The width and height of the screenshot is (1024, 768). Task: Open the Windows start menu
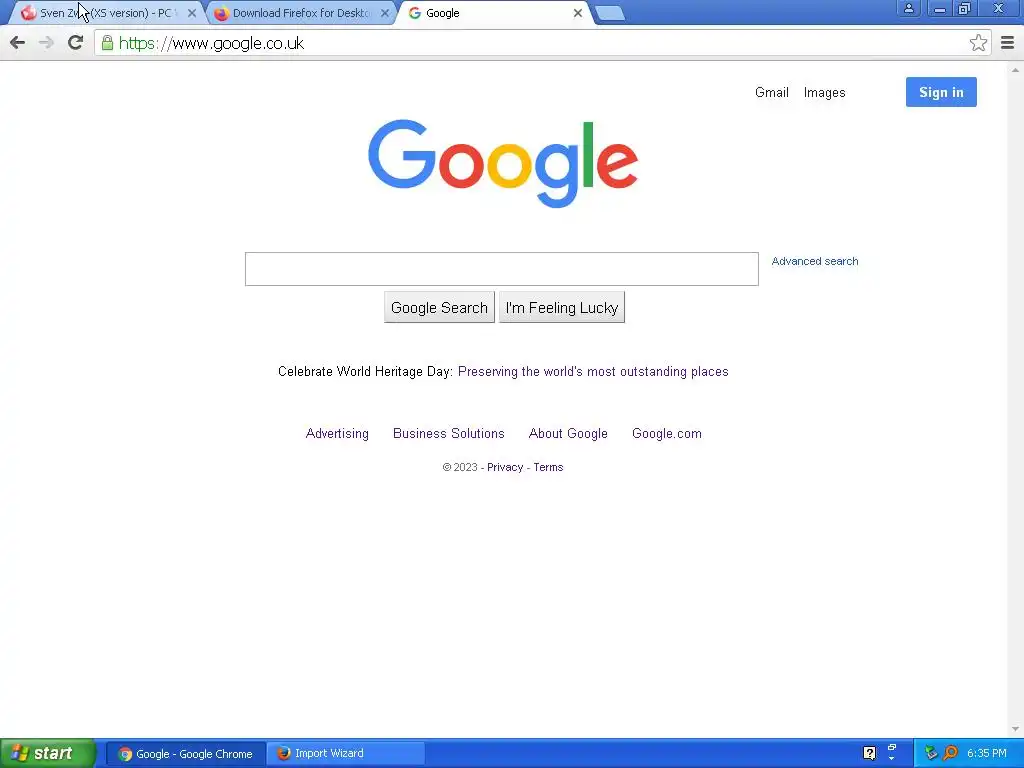click(x=47, y=754)
